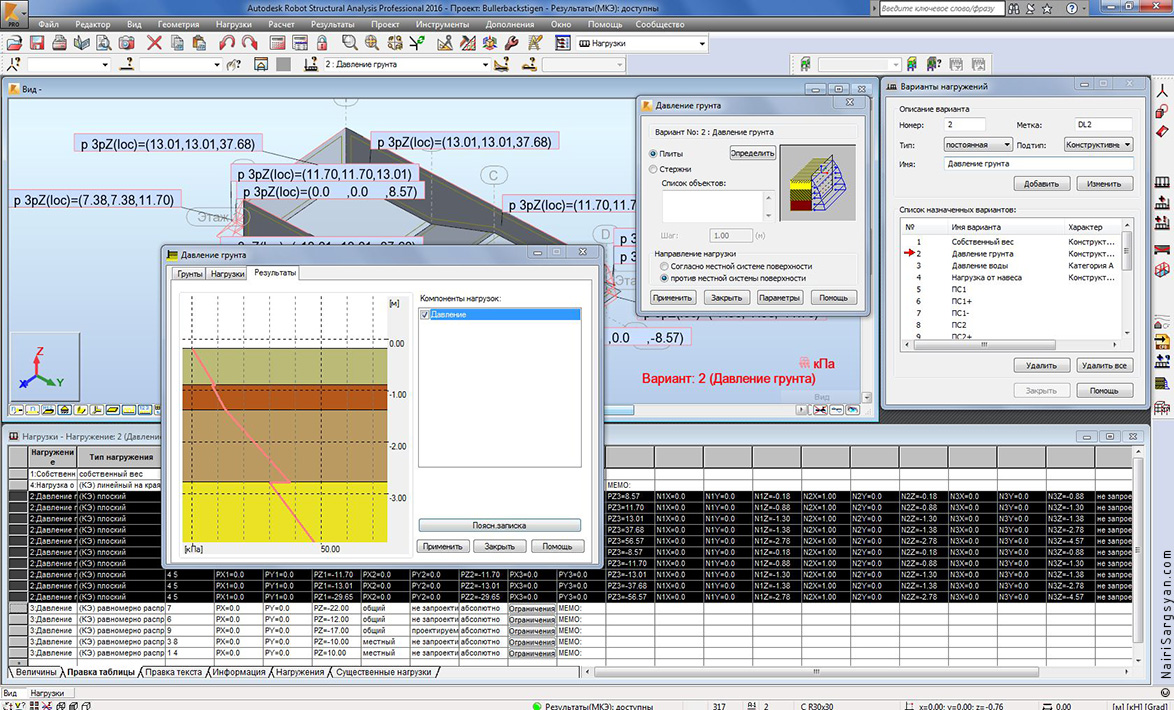Search with the binoculars icon
1174x710 pixels.
(1014, 9)
